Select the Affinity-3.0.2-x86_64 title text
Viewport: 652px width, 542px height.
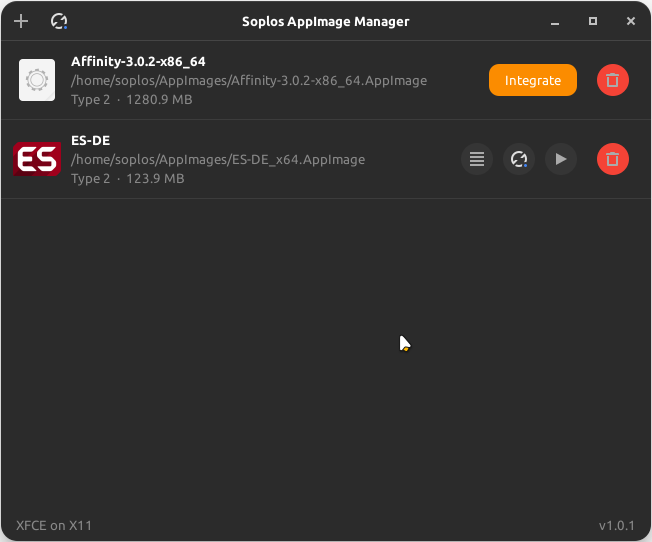tap(138, 62)
